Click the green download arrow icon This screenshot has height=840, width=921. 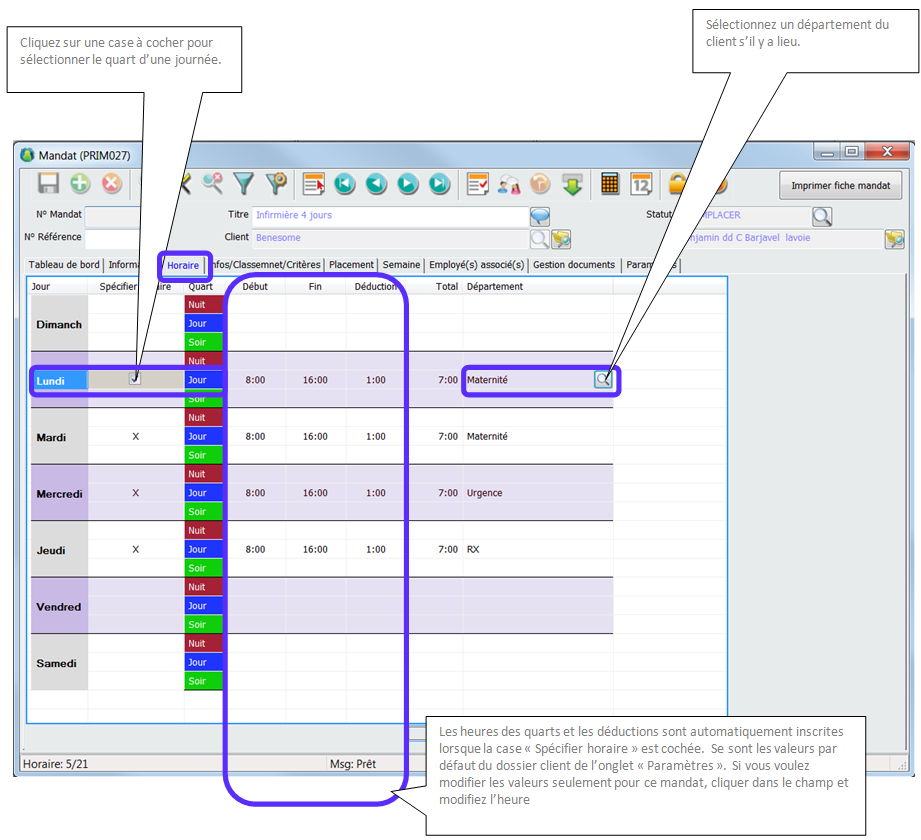click(x=572, y=184)
